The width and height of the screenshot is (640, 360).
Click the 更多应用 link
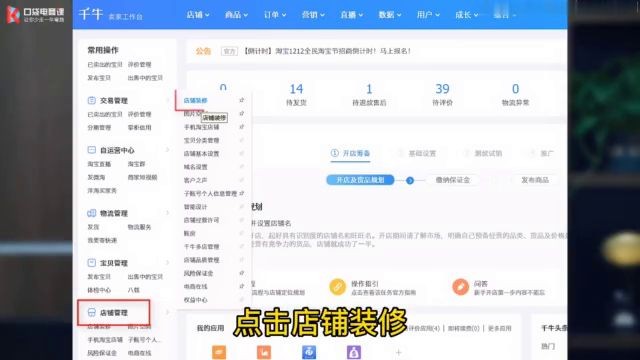(x=500, y=328)
